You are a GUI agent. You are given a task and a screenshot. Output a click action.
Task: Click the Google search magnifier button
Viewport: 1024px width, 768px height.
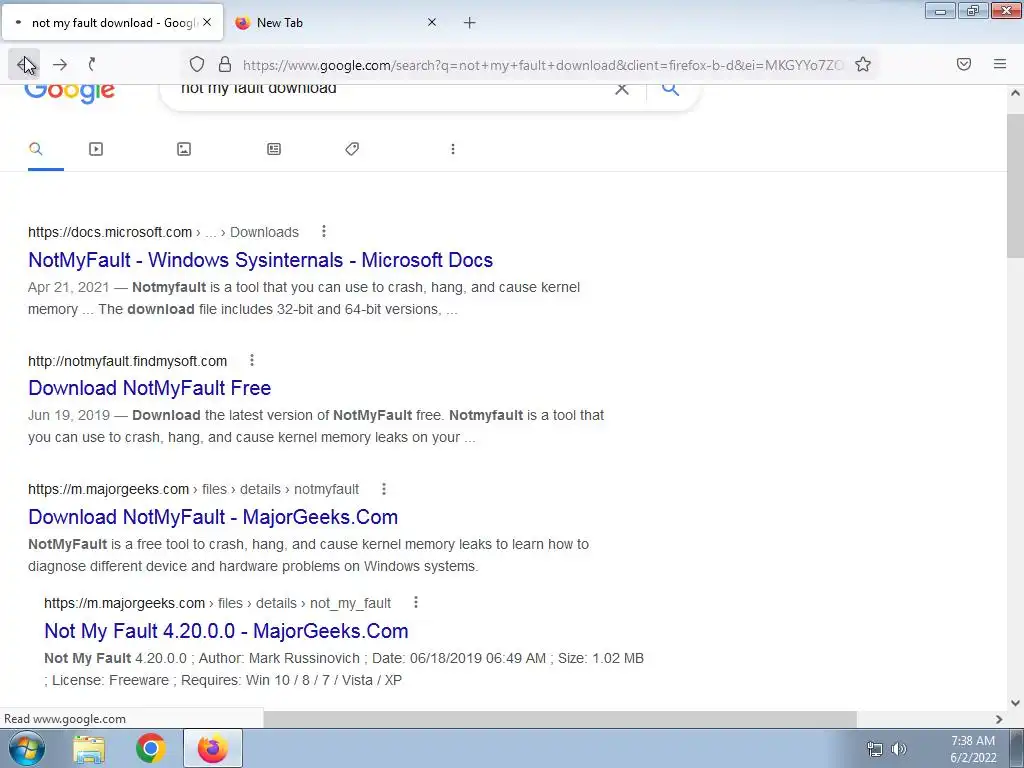[671, 89]
